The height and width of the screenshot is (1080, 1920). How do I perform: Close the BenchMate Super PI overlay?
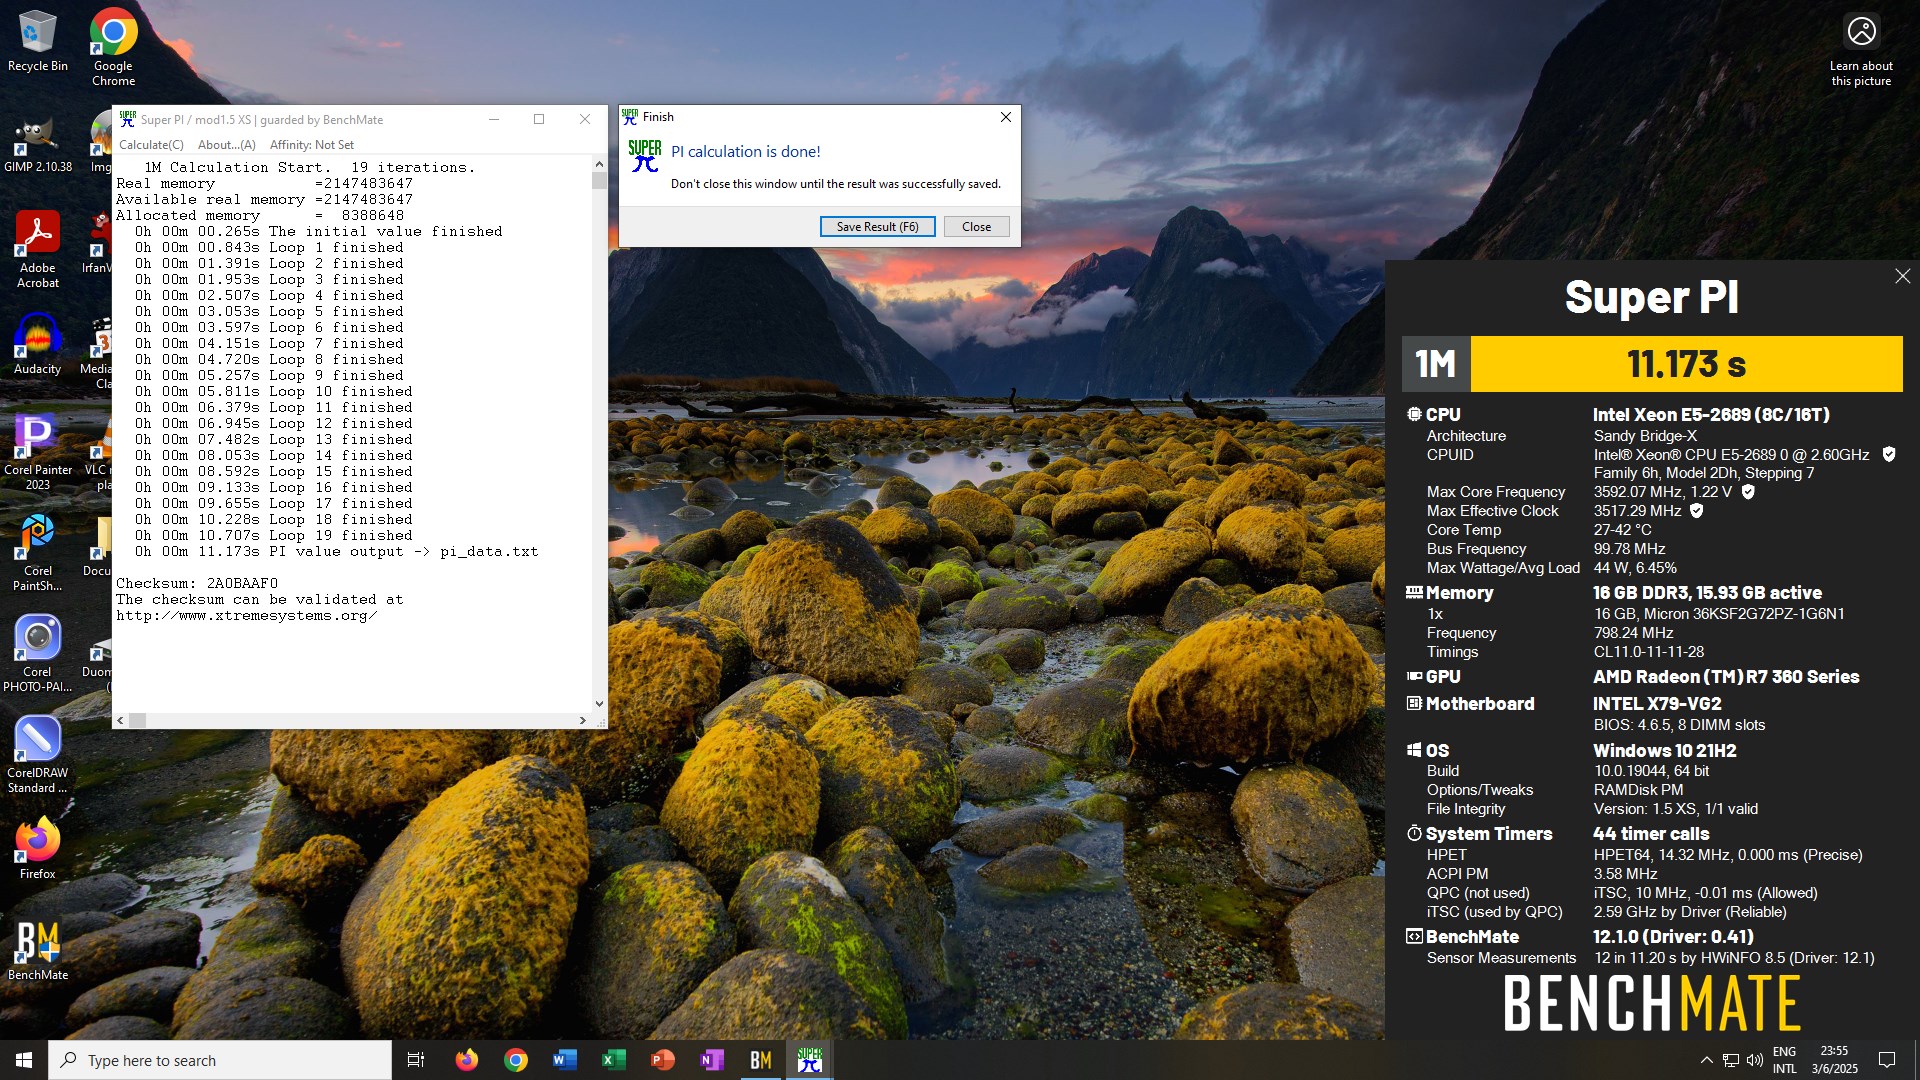[1902, 276]
